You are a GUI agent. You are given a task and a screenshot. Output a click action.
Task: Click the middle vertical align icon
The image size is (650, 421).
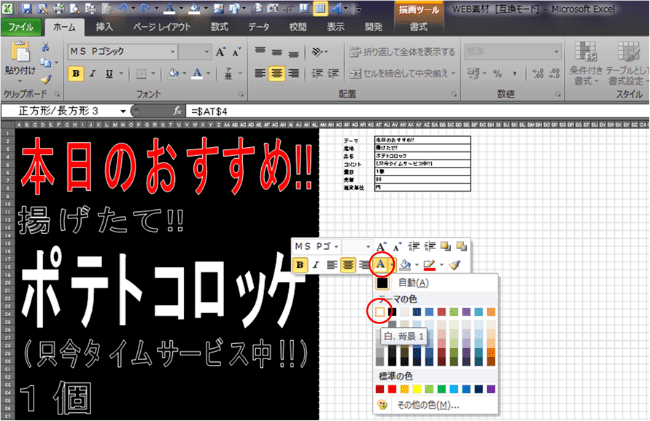(277, 52)
